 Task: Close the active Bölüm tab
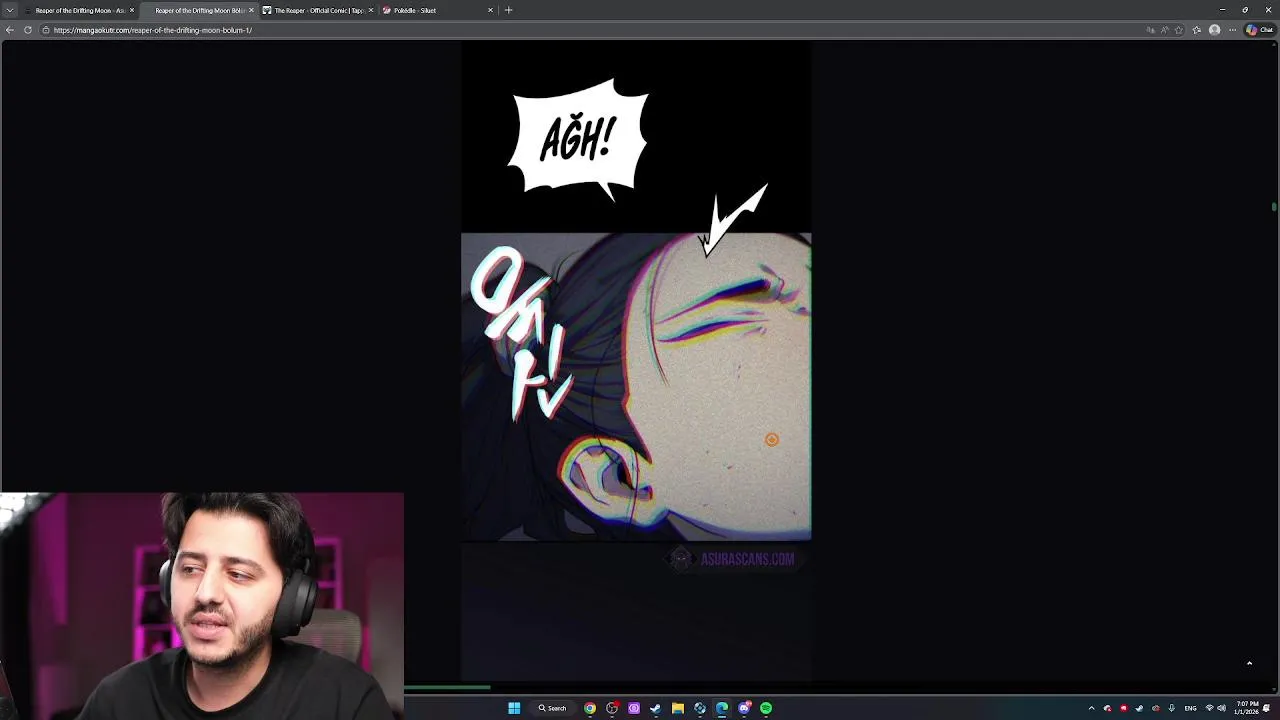pos(251,10)
